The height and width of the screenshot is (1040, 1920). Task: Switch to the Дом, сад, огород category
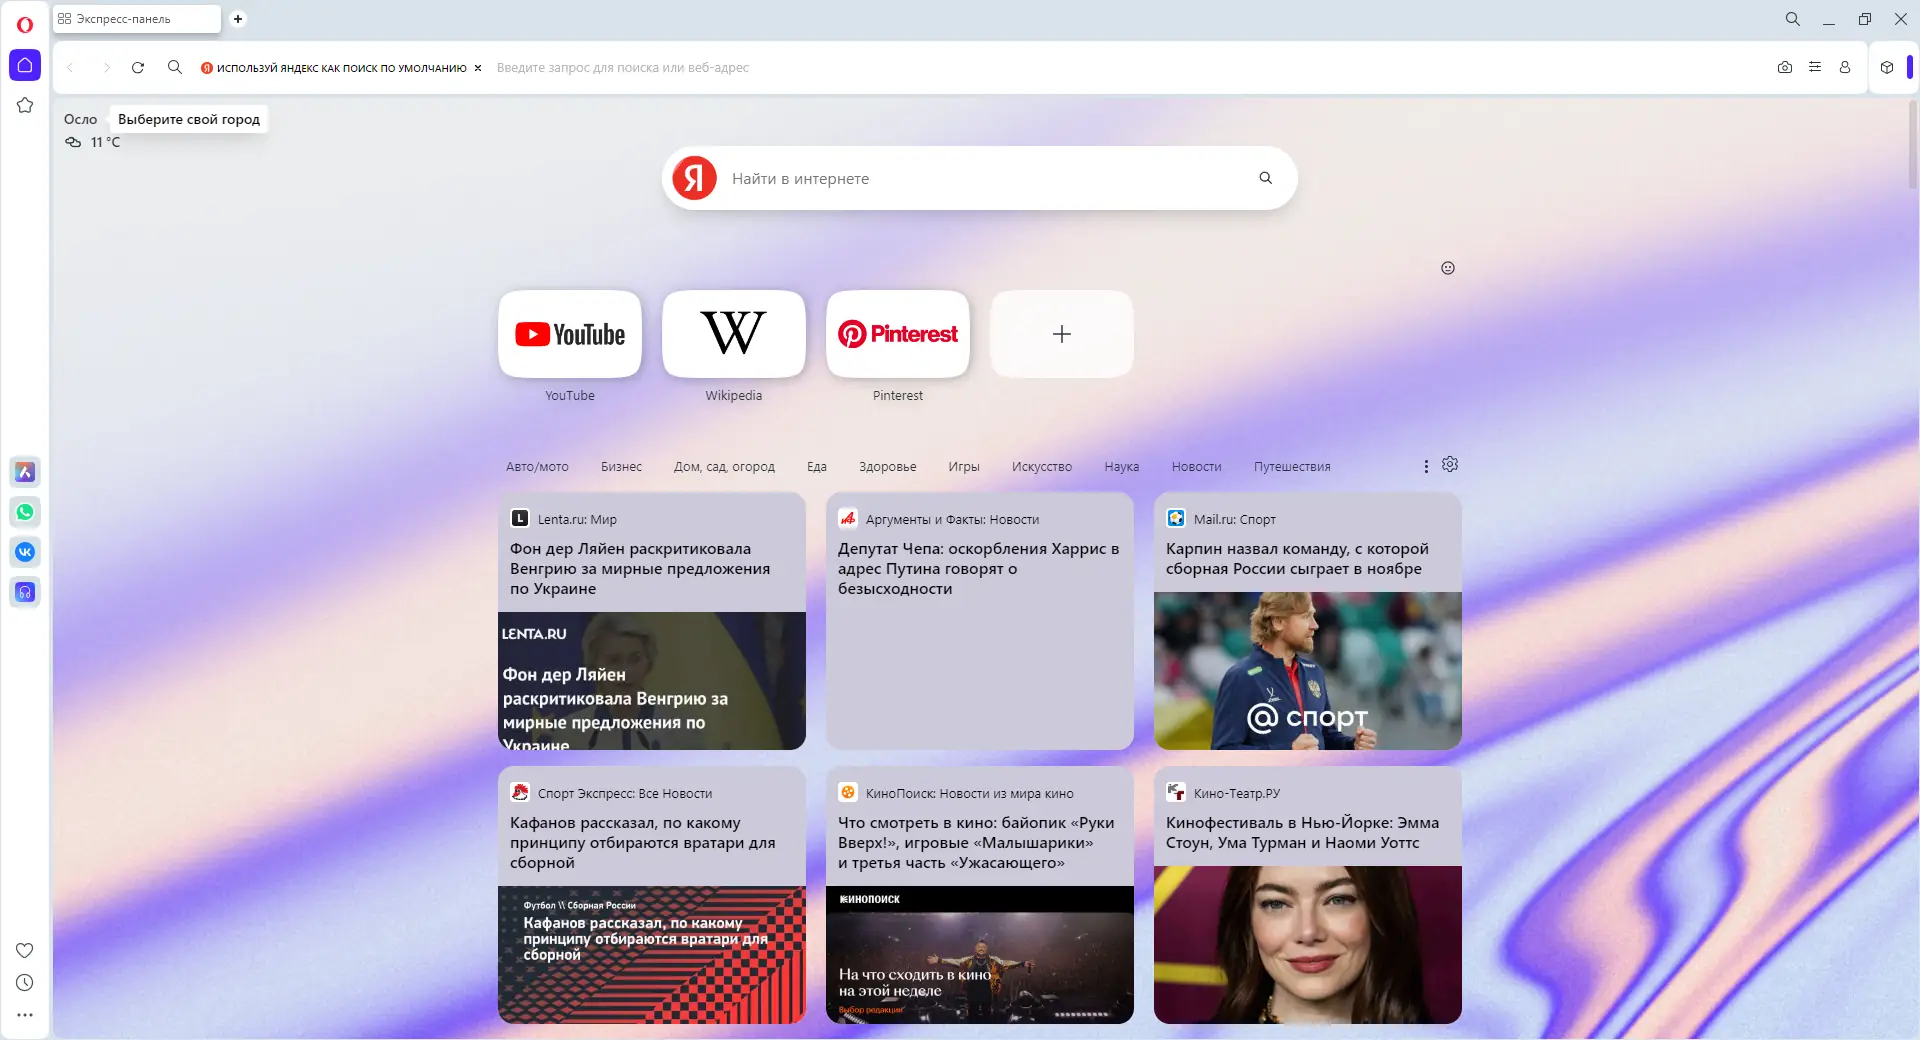pyautogui.click(x=724, y=467)
